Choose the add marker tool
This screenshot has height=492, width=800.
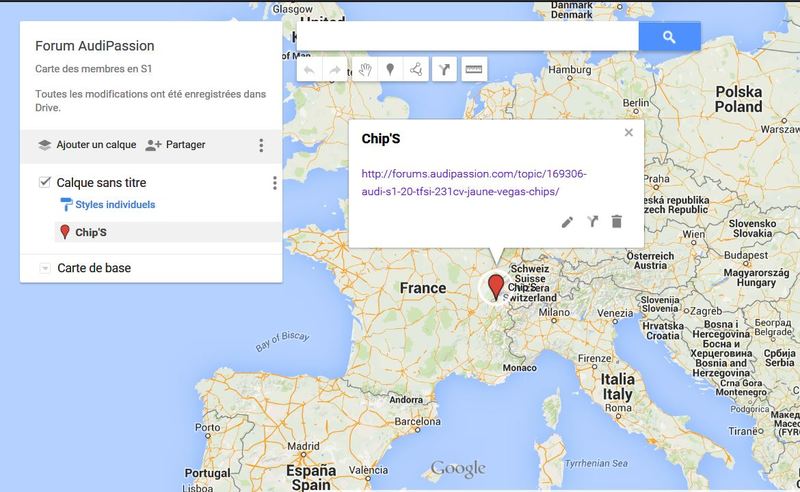pyautogui.click(x=389, y=70)
